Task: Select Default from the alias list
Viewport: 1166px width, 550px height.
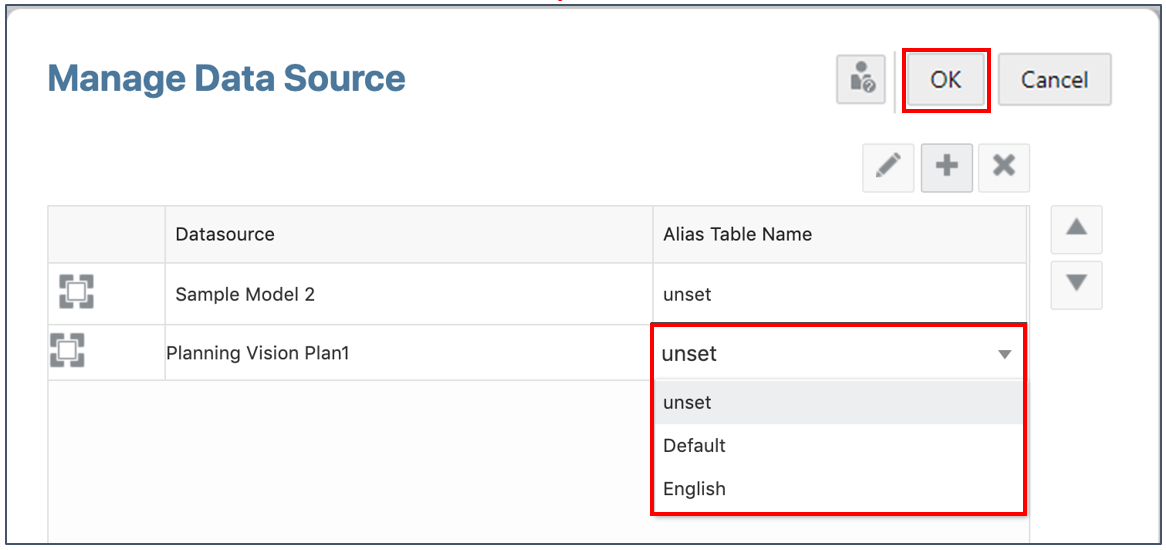Action: tap(694, 445)
